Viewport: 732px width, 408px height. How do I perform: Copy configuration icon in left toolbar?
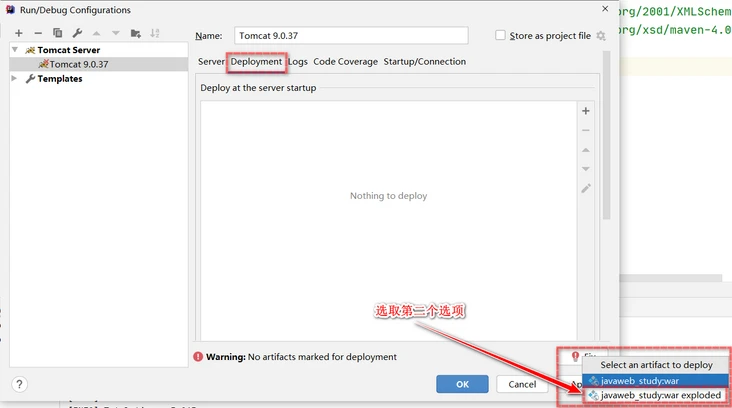point(57,33)
